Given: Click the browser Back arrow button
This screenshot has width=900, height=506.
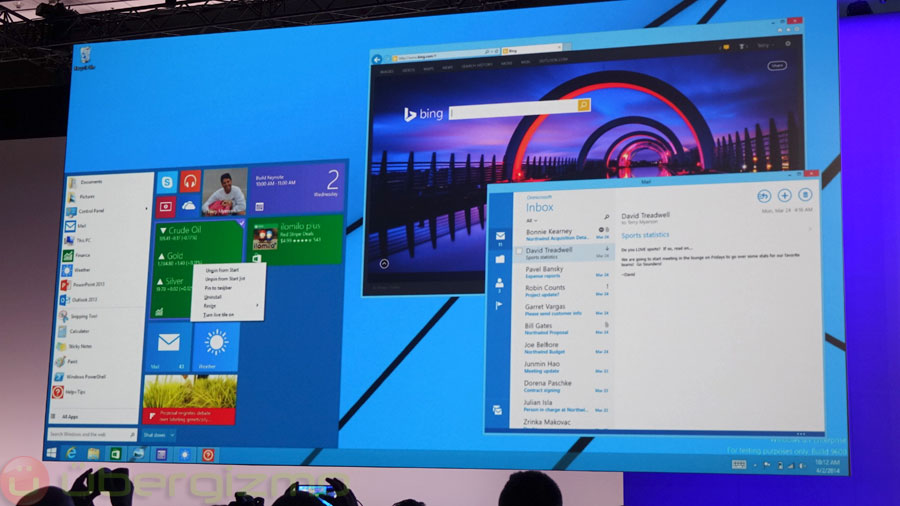Looking at the screenshot, I should click(377, 59).
